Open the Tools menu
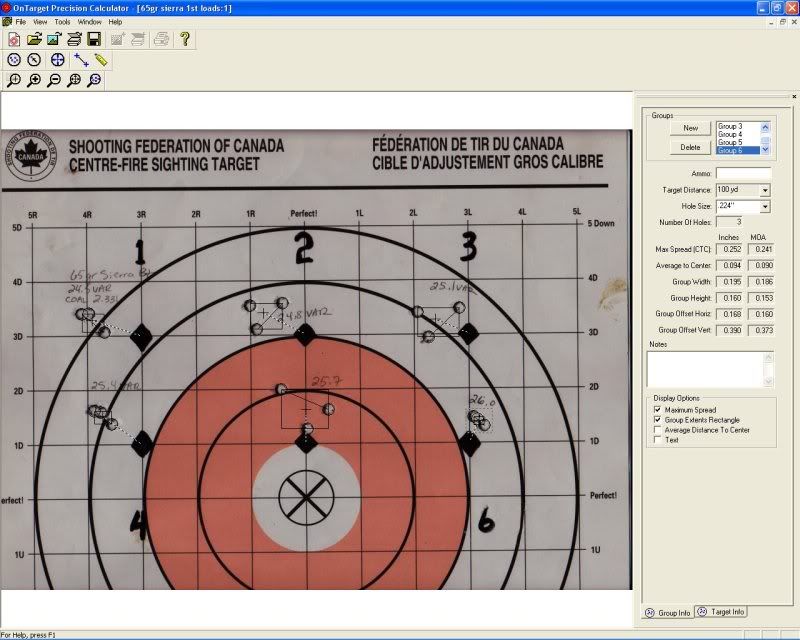Image resolution: width=800 pixels, height=640 pixels. [62, 22]
